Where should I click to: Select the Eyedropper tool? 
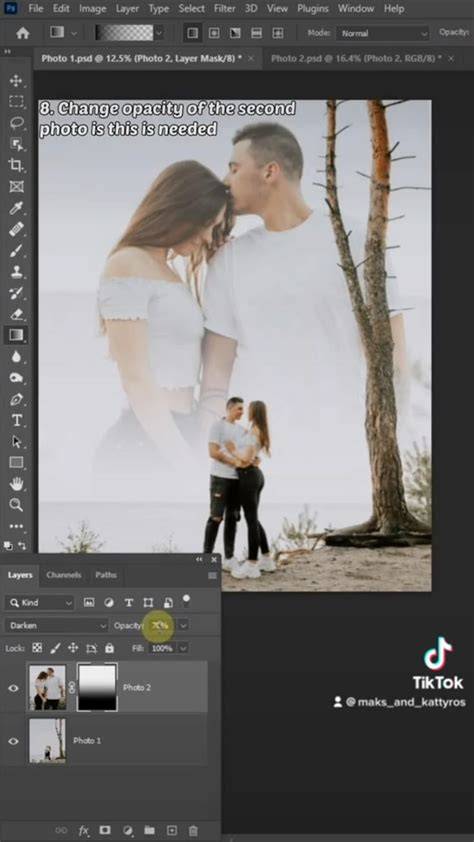point(16,208)
